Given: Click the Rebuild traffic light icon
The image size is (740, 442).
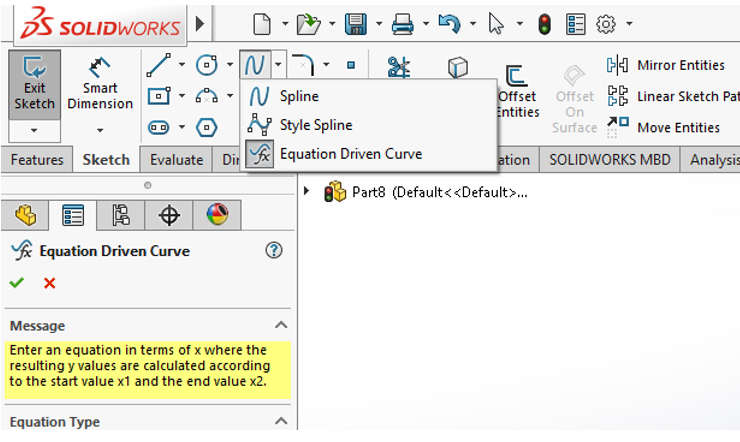Looking at the screenshot, I should [545, 24].
